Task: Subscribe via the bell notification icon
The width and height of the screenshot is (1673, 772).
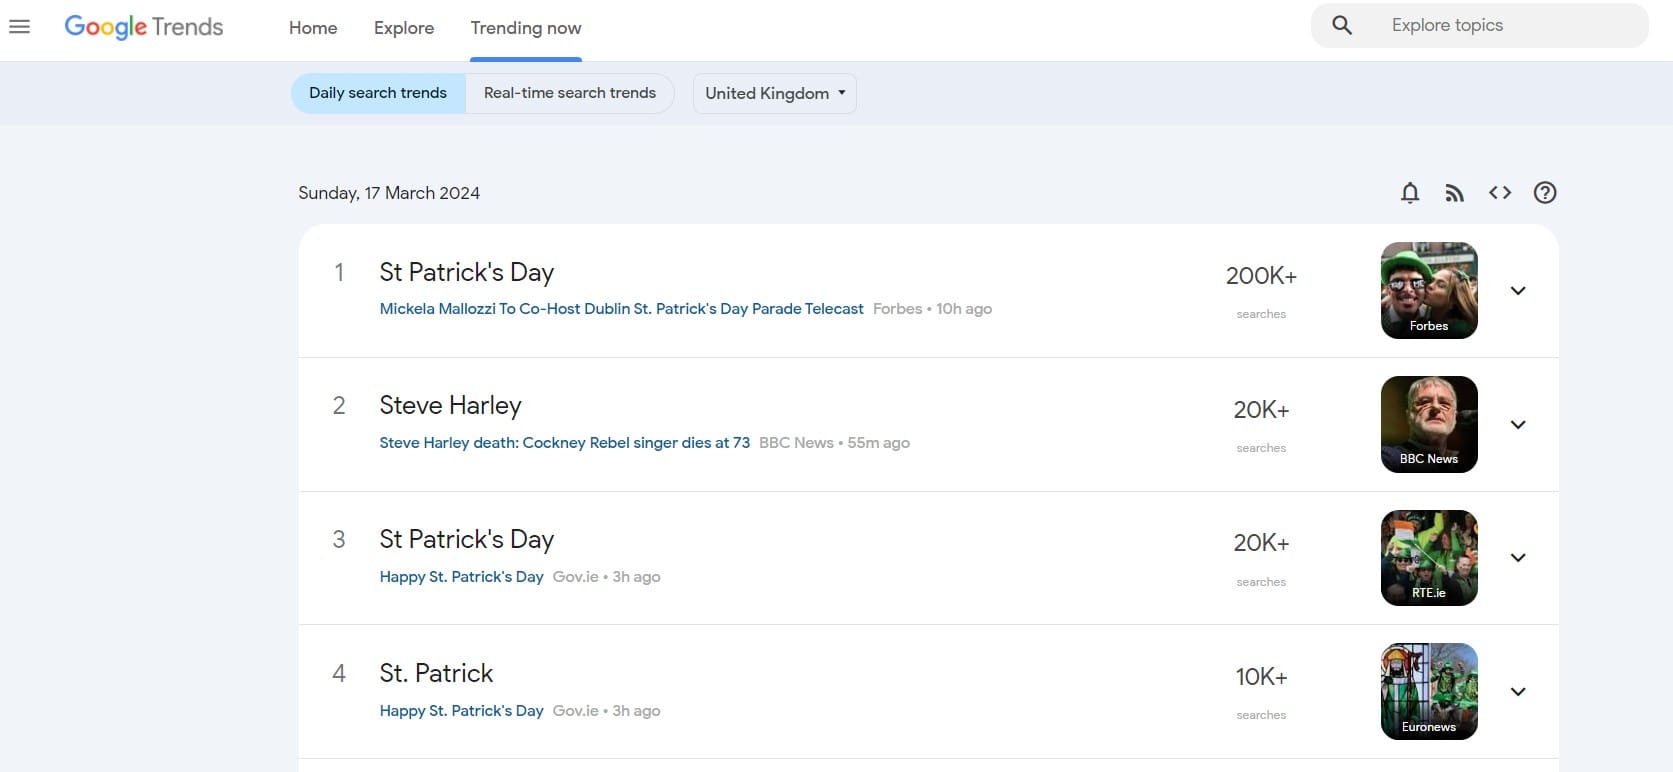Action: click(x=1410, y=193)
